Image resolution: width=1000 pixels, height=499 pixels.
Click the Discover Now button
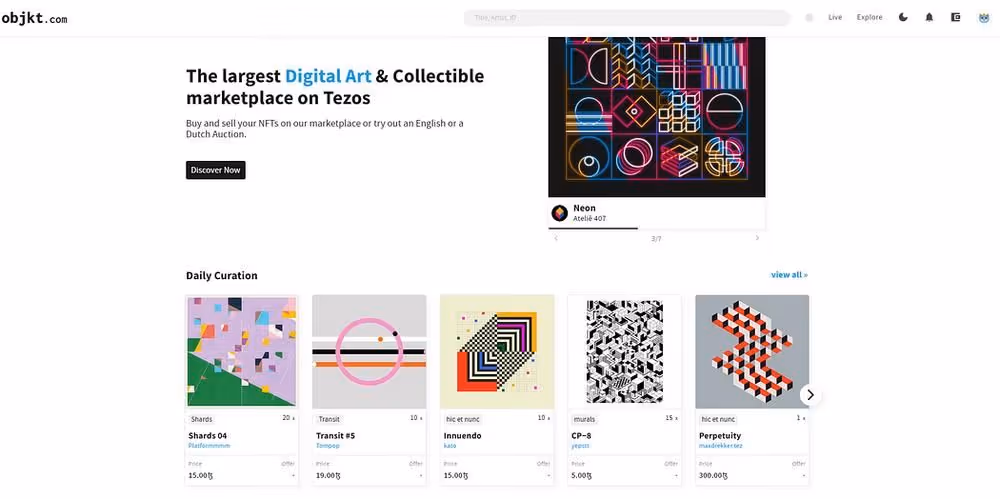(x=216, y=170)
